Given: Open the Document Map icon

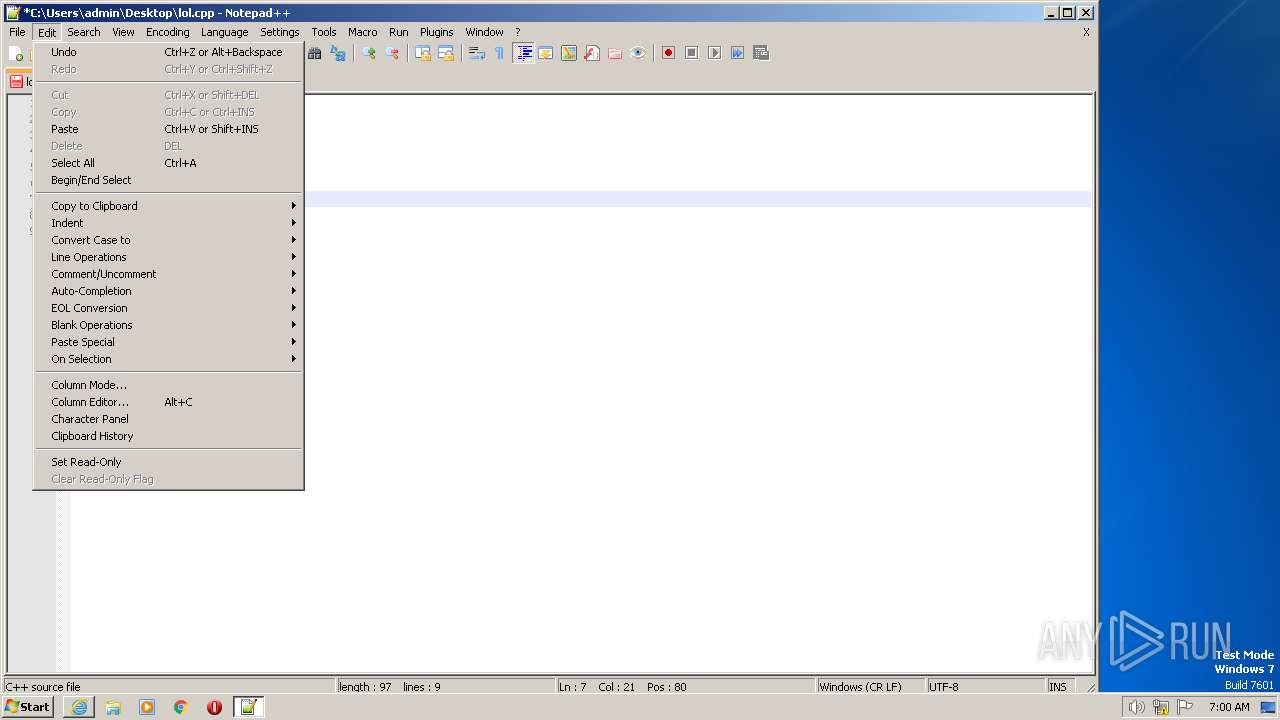Looking at the screenshot, I should (569, 53).
